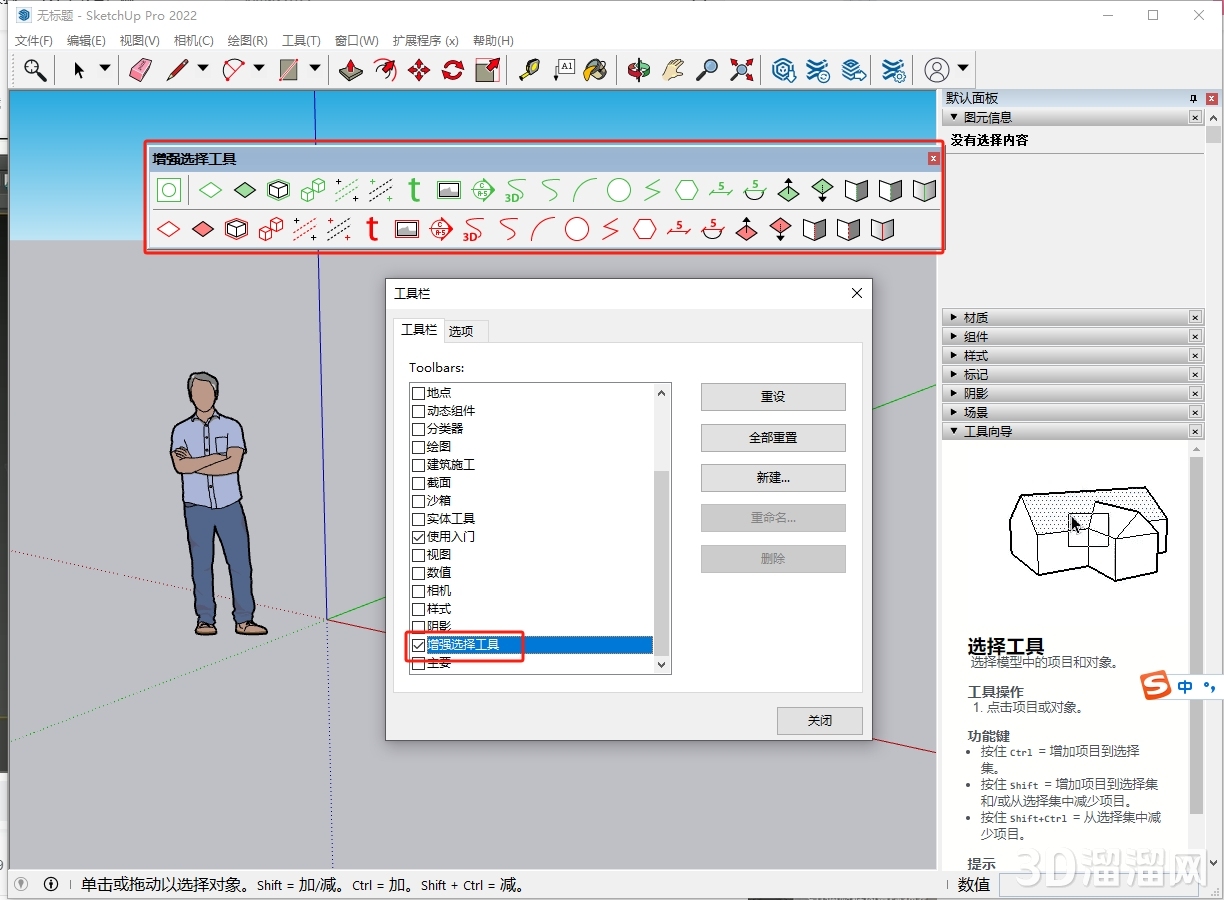Uncheck the 使用入门 toolbar checkbox
The width and height of the screenshot is (1224, 900).
click(x=418, y=536)
